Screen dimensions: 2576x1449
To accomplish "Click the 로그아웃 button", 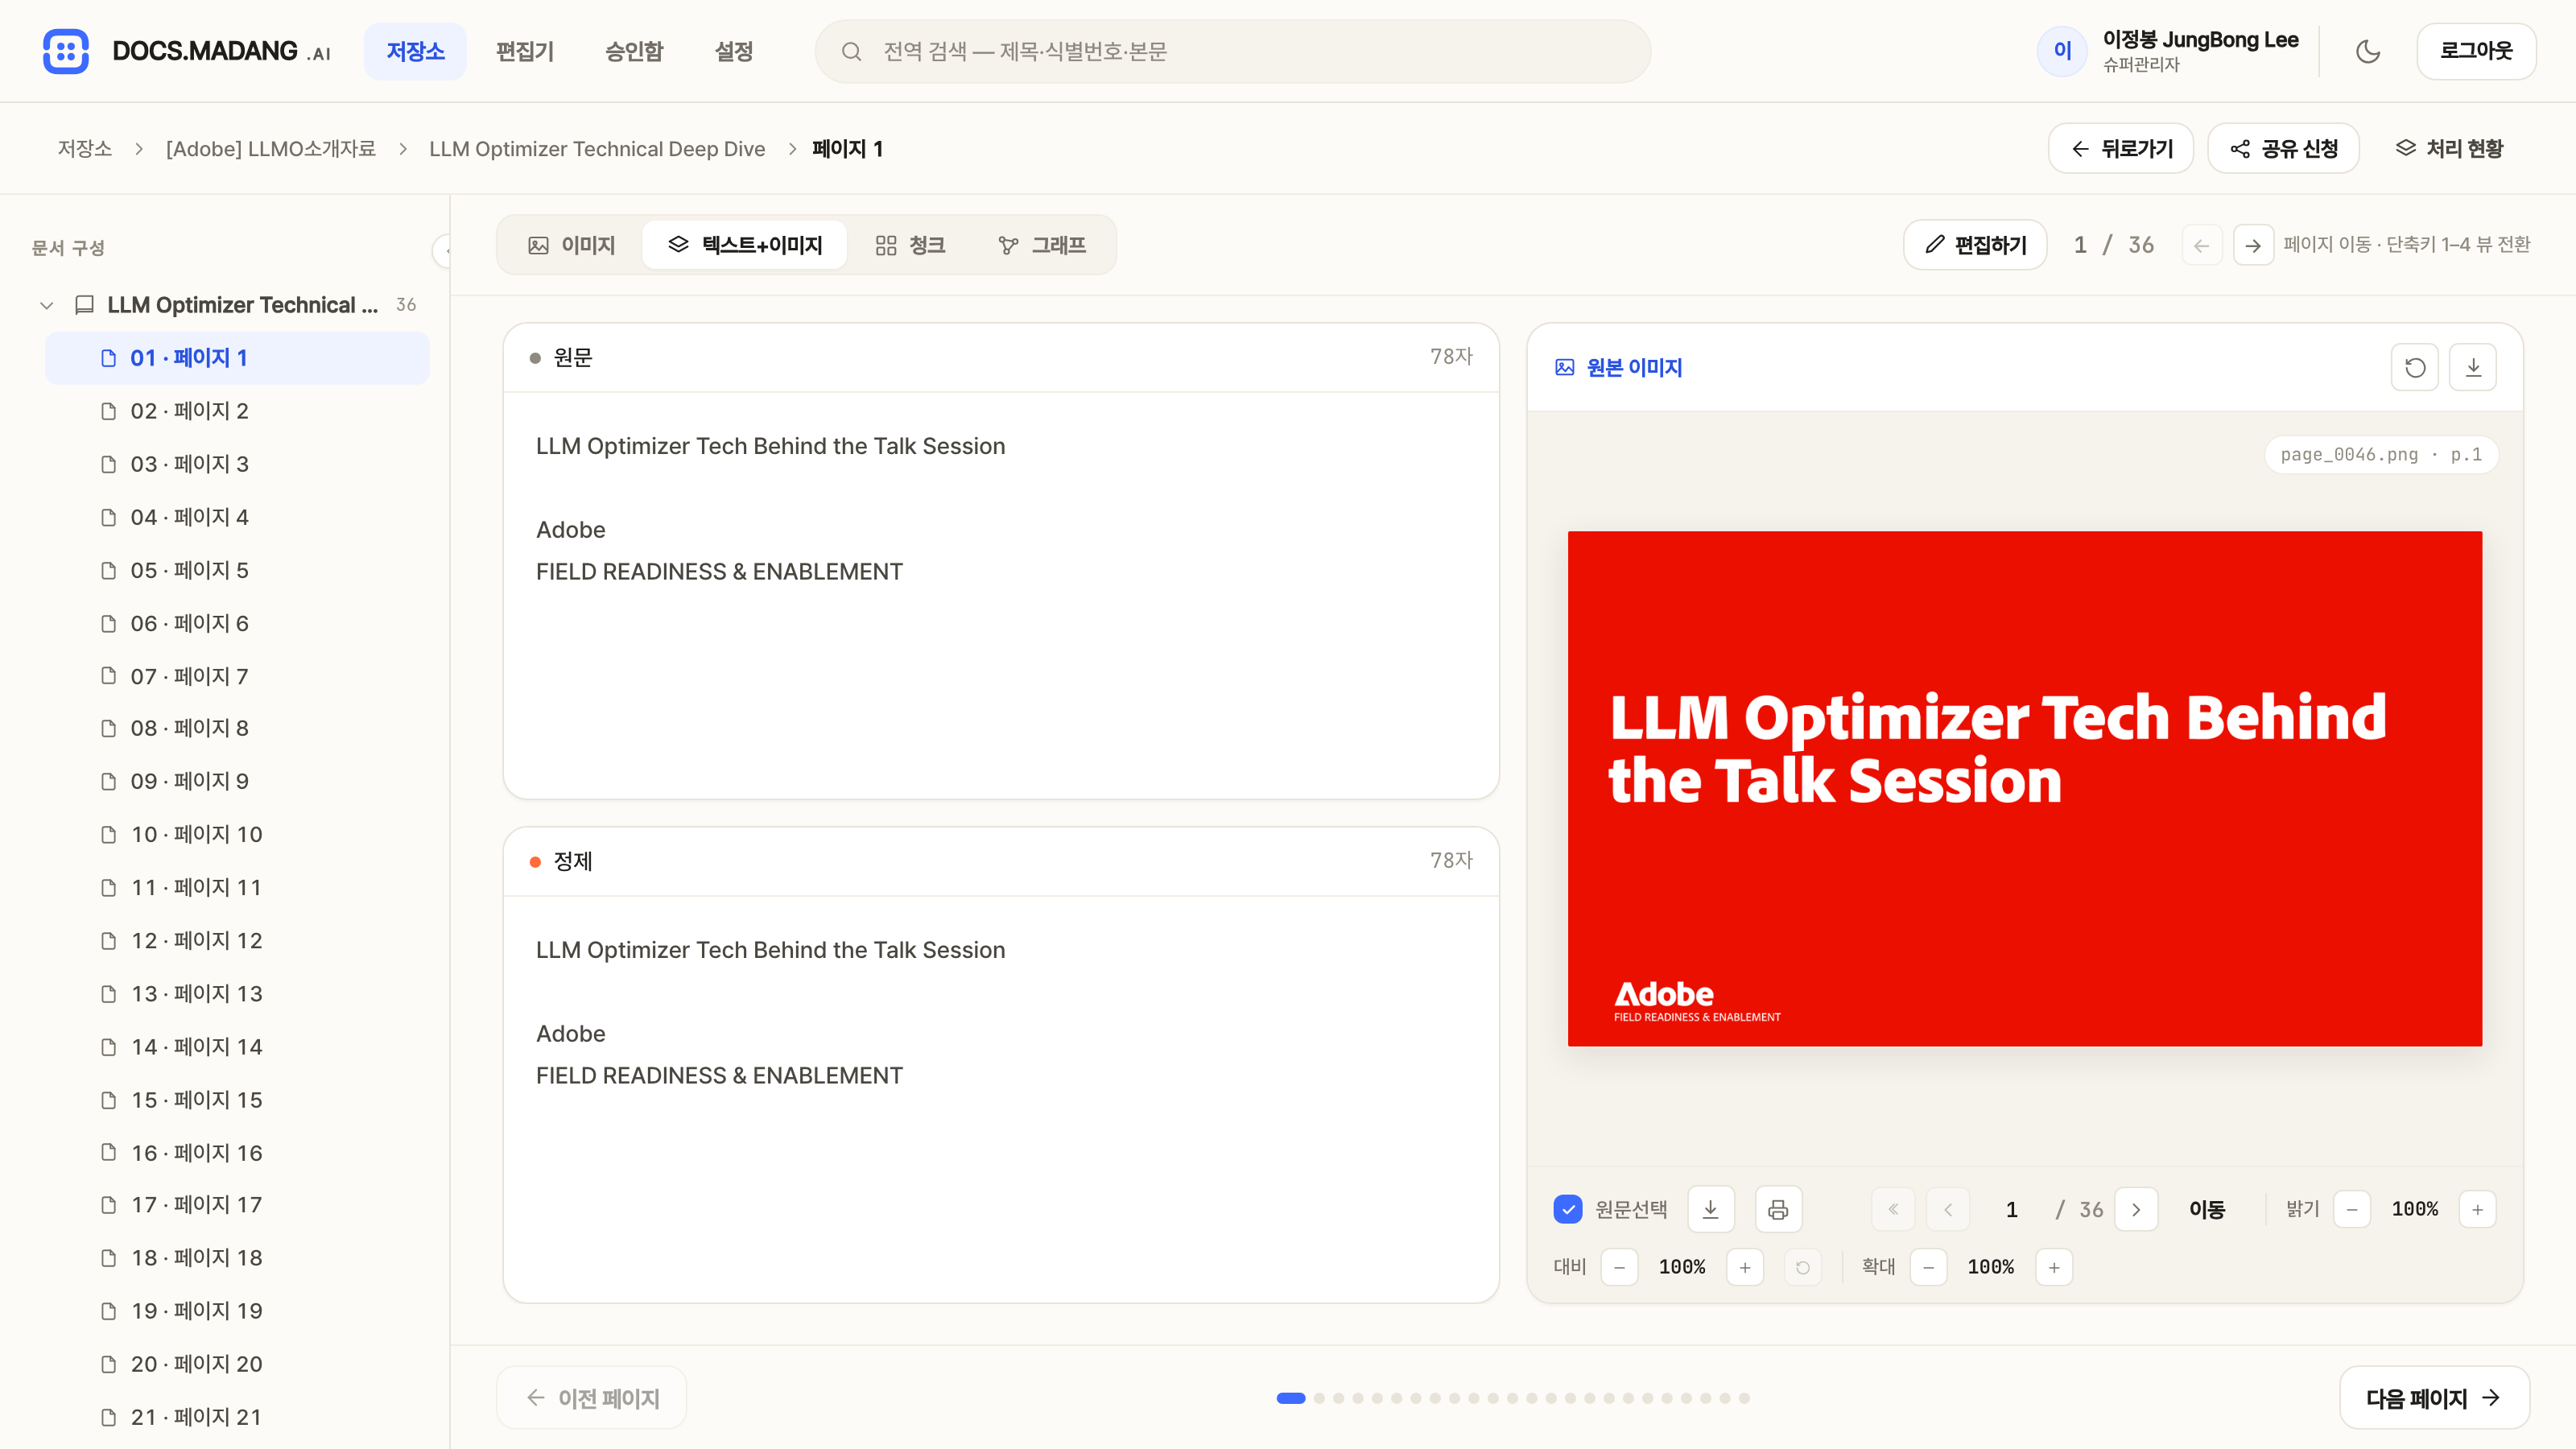I will coord(2476,51).
